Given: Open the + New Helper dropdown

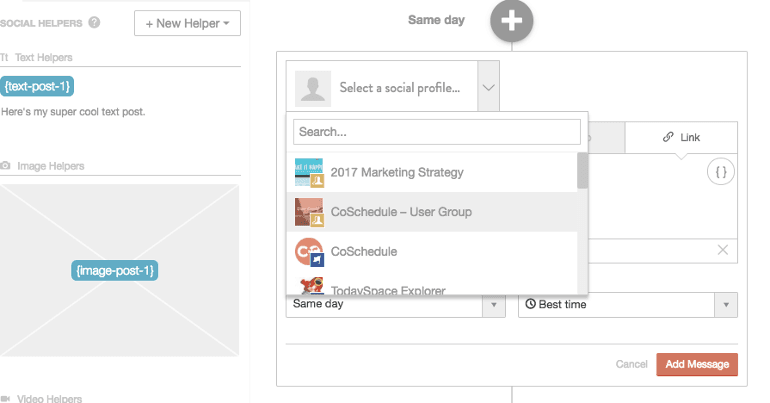Looking at the screenshot, I should pos(188,23).
